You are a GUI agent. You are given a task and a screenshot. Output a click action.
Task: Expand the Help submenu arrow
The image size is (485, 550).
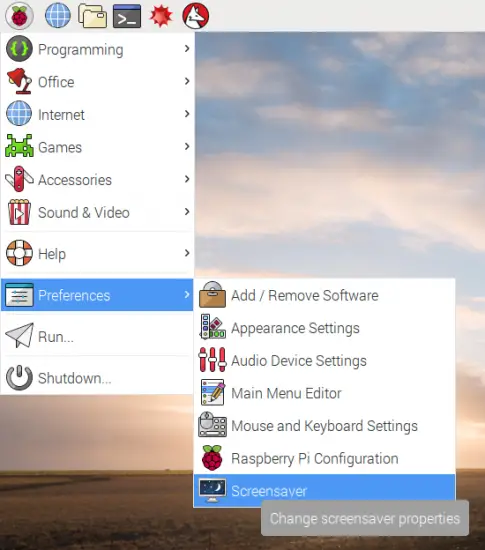coord(187,253)
